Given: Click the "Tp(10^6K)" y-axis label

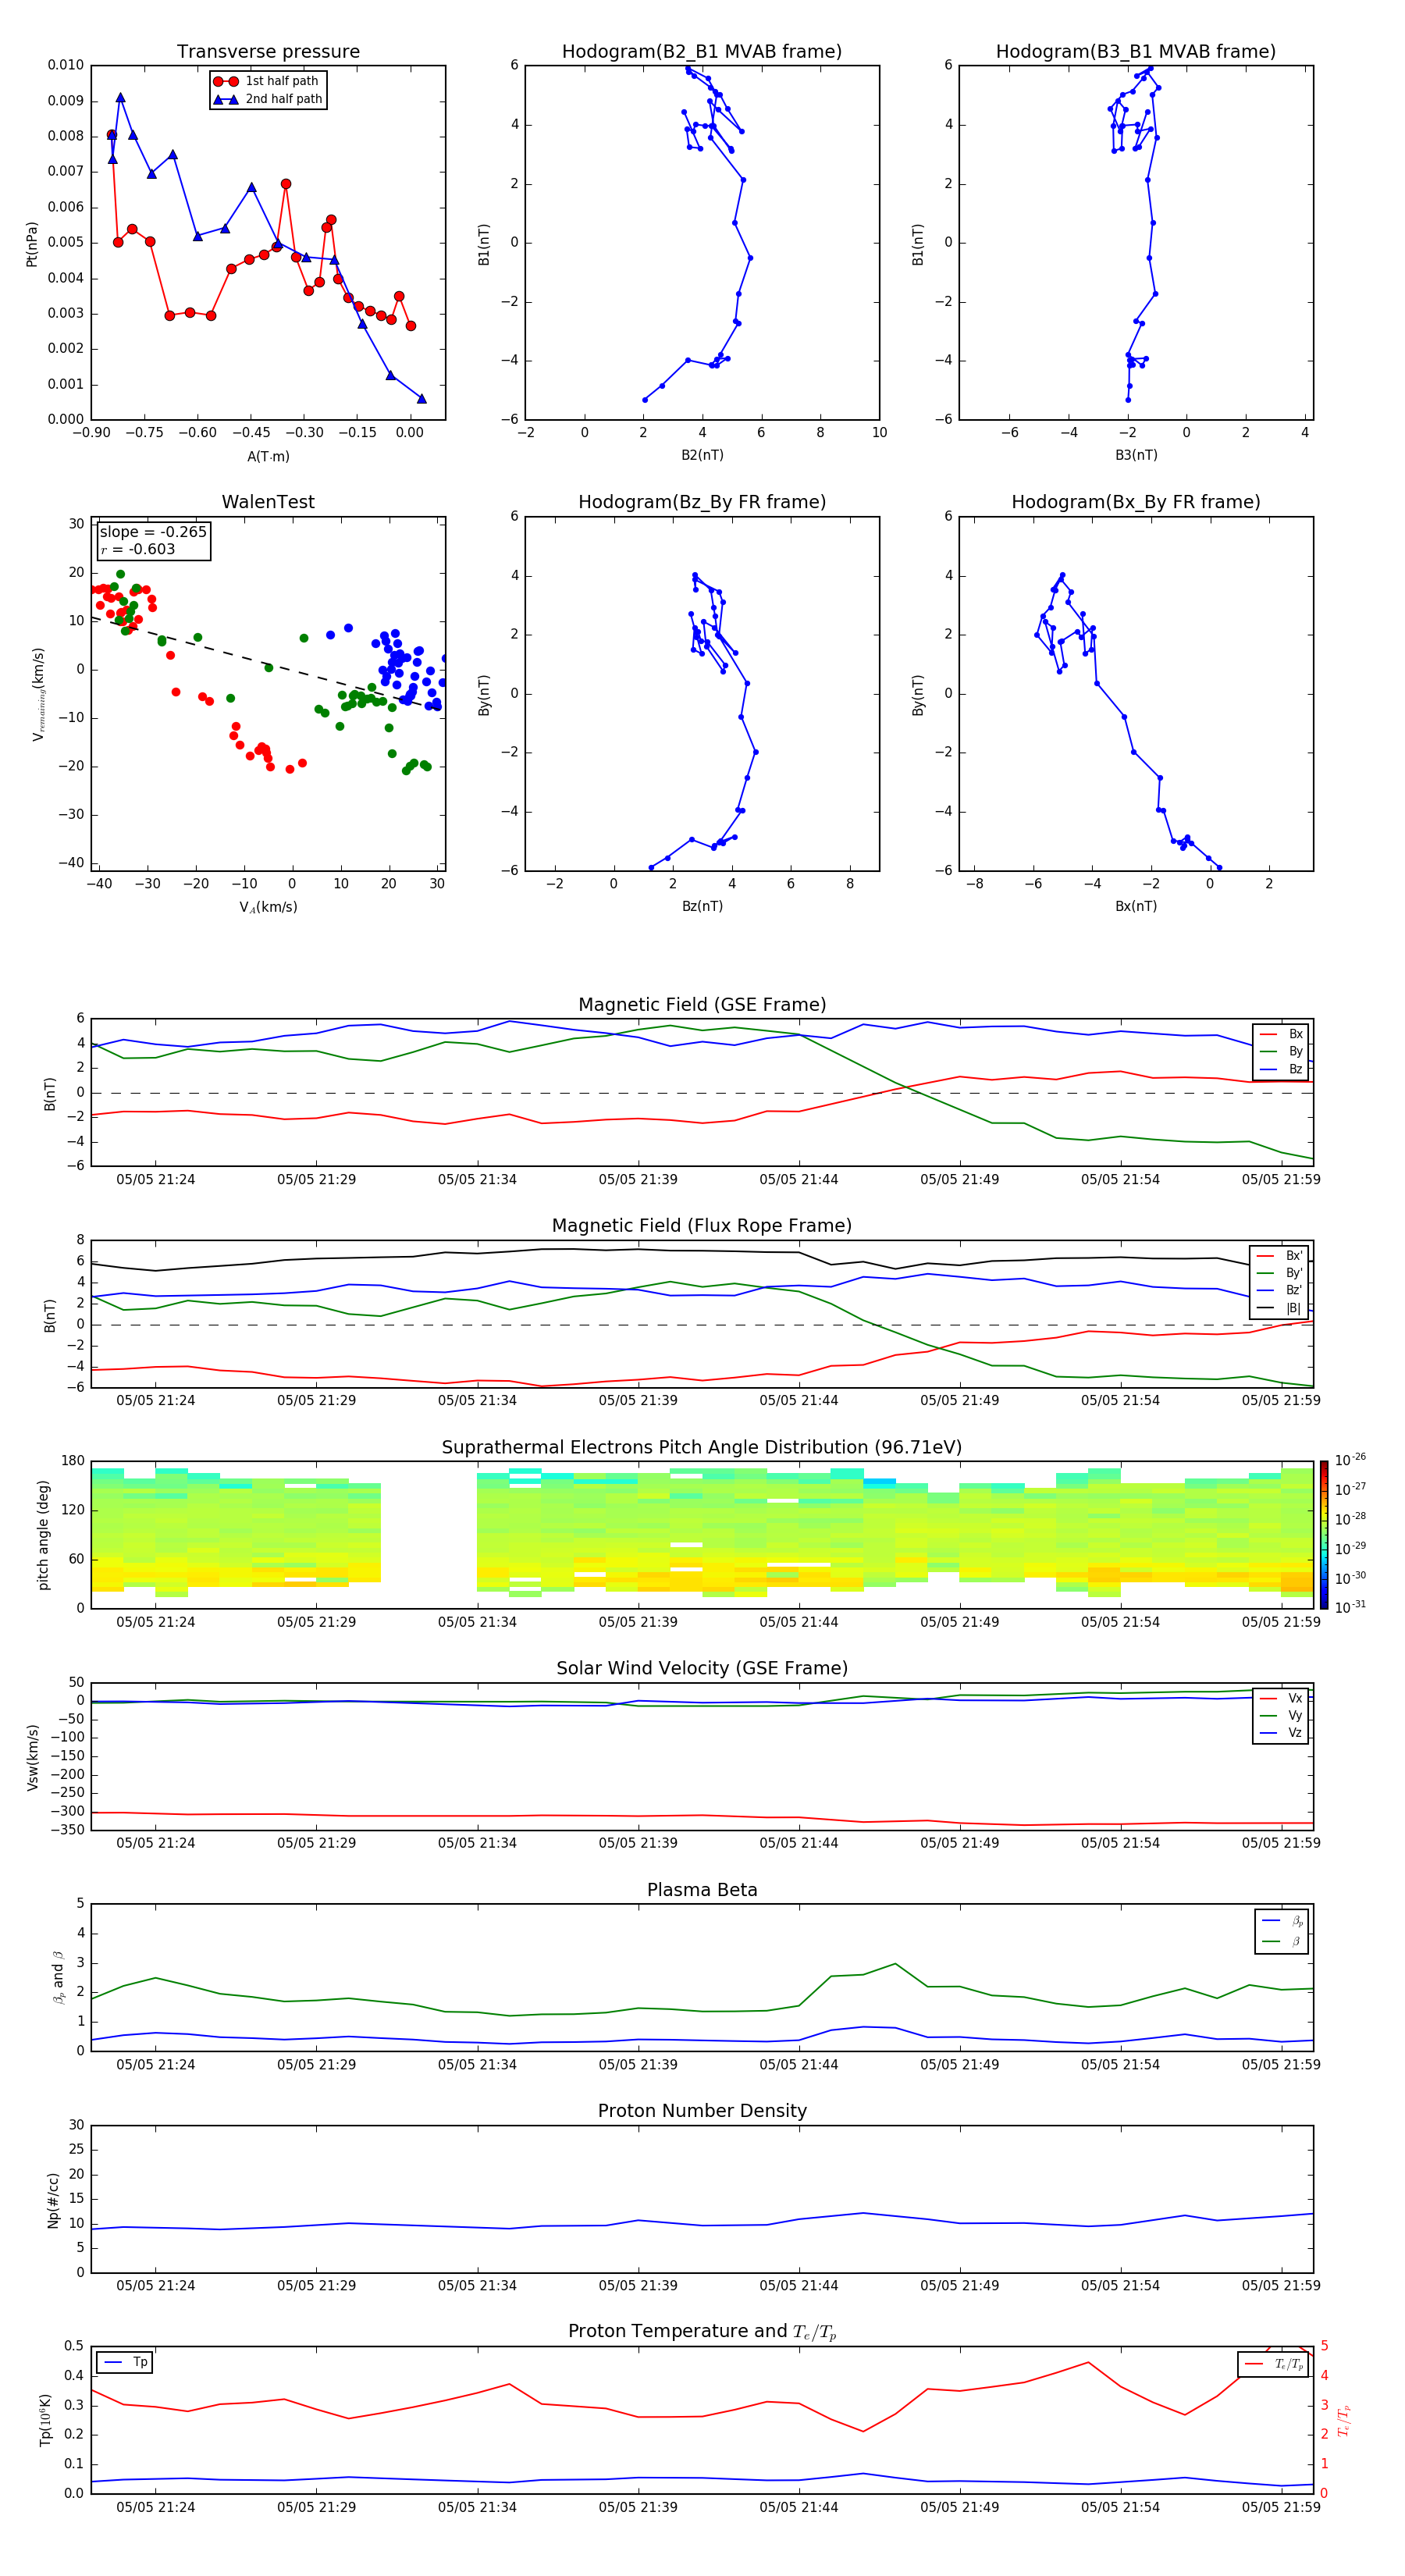Looking at the screenshot, I should pos(45,2420).
